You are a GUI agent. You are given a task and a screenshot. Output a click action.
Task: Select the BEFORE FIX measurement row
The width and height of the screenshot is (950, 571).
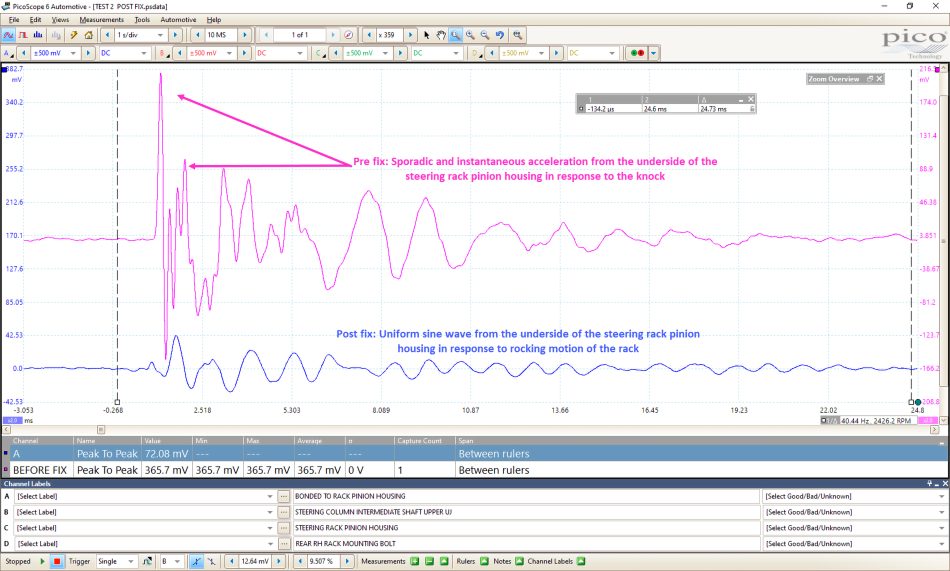475,470
